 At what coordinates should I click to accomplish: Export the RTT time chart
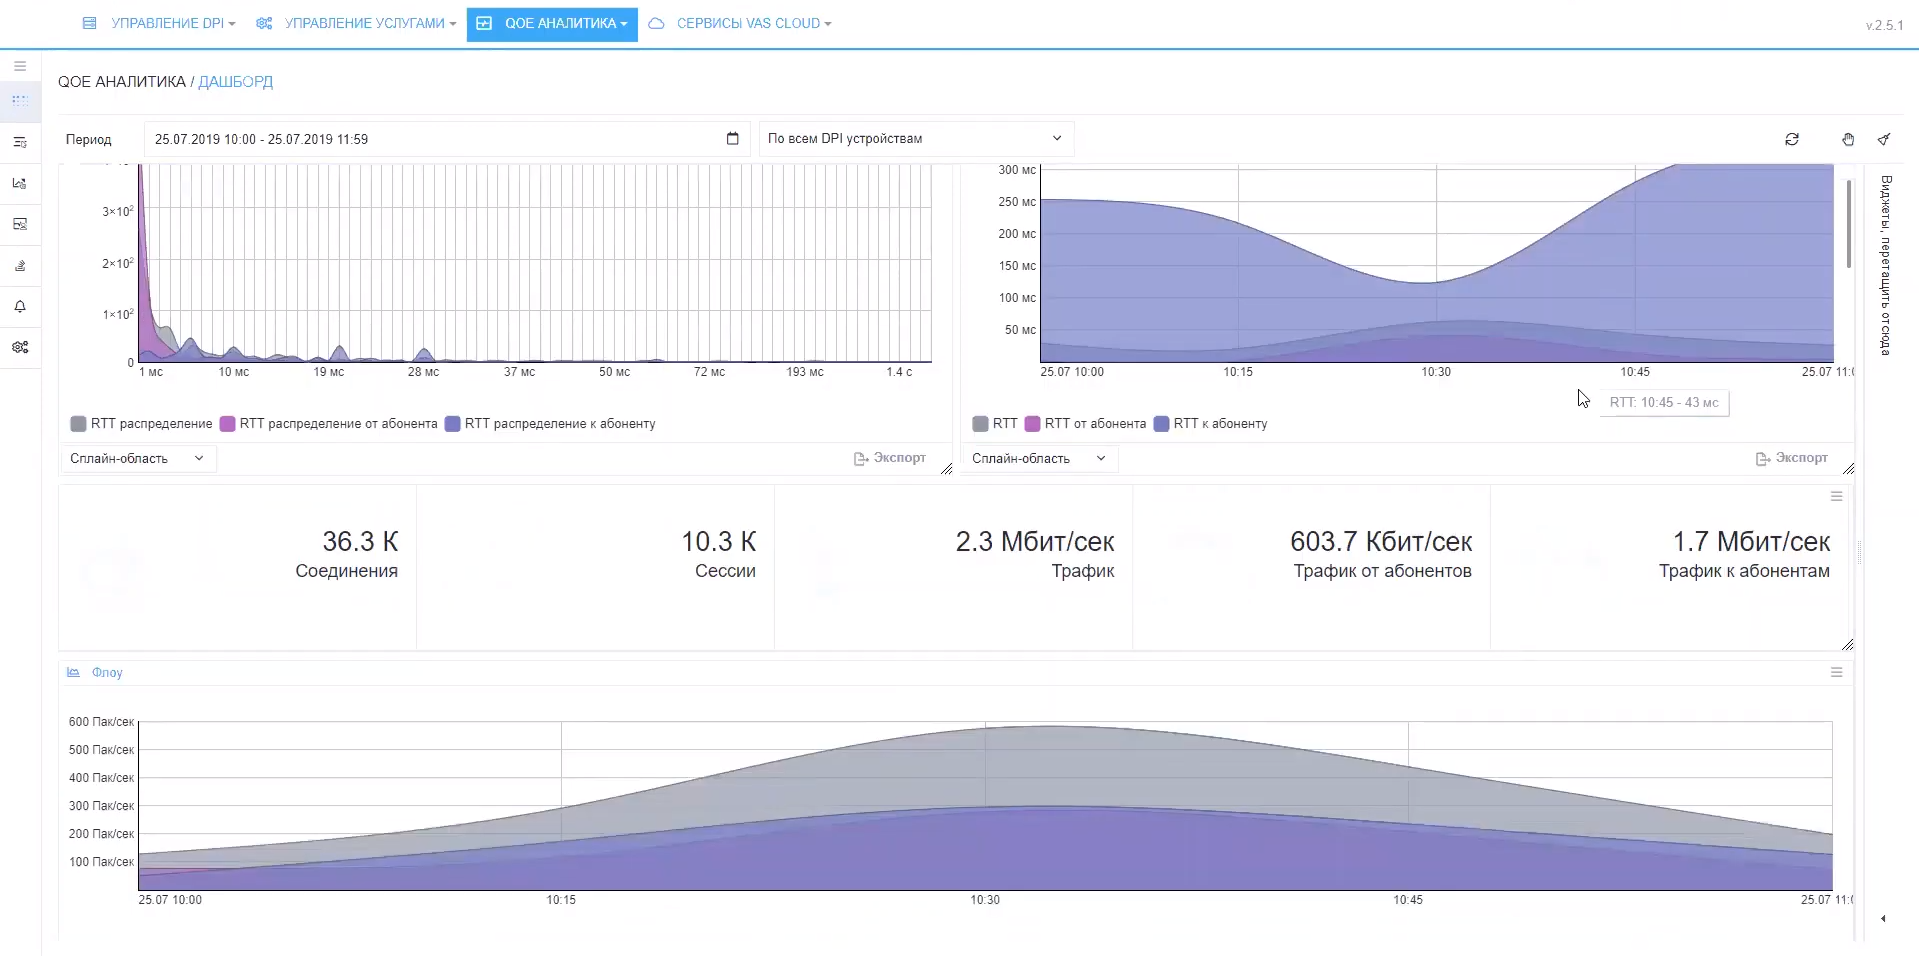click(1792, 458)
